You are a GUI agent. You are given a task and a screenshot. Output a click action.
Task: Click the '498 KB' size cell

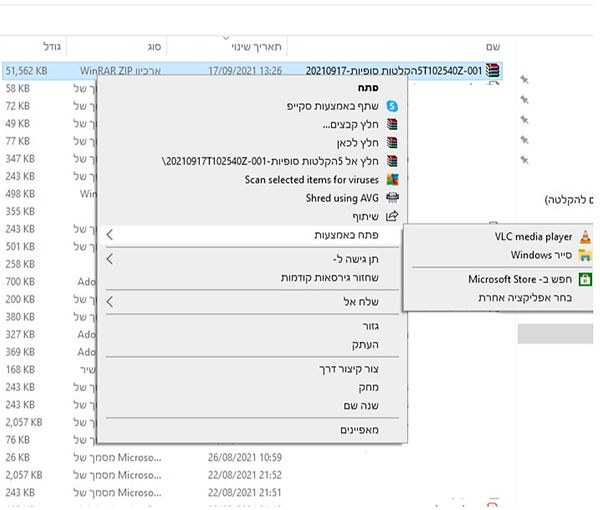pyautogui.click(x=20, y=194)
